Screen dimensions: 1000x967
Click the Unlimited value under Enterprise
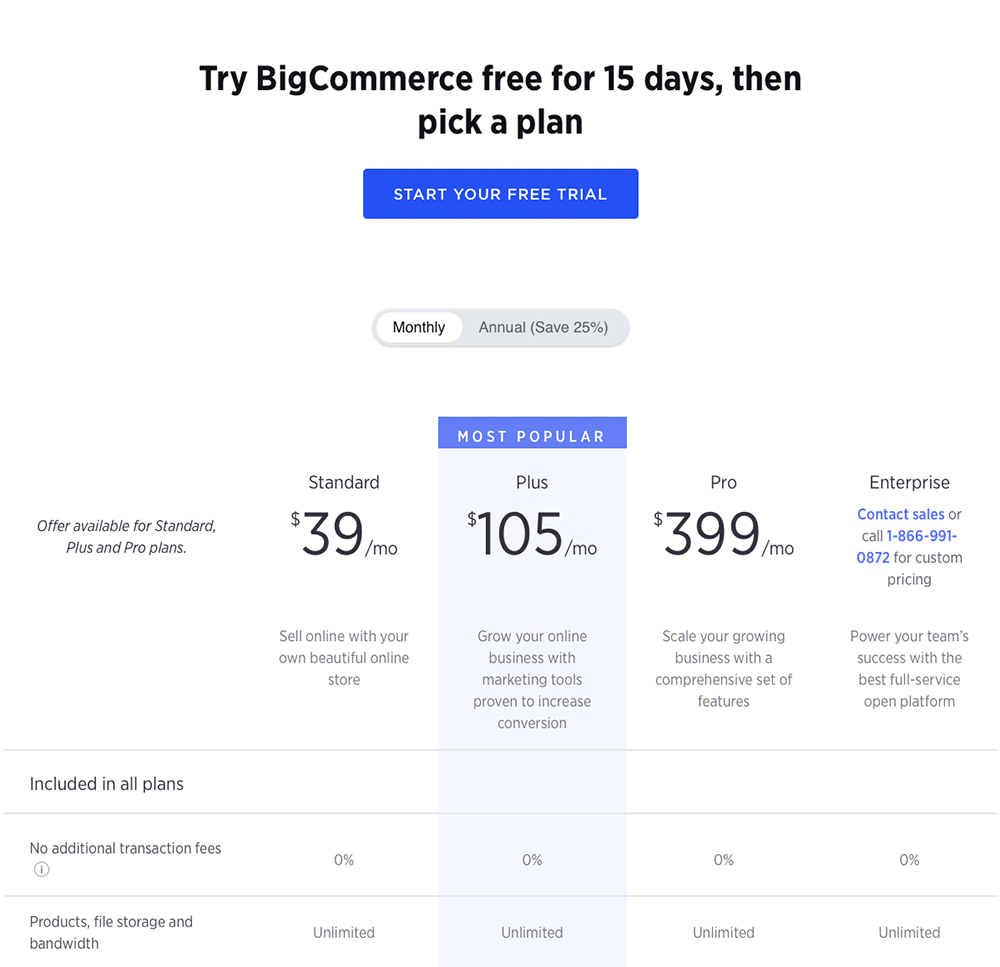click(909, 933)
